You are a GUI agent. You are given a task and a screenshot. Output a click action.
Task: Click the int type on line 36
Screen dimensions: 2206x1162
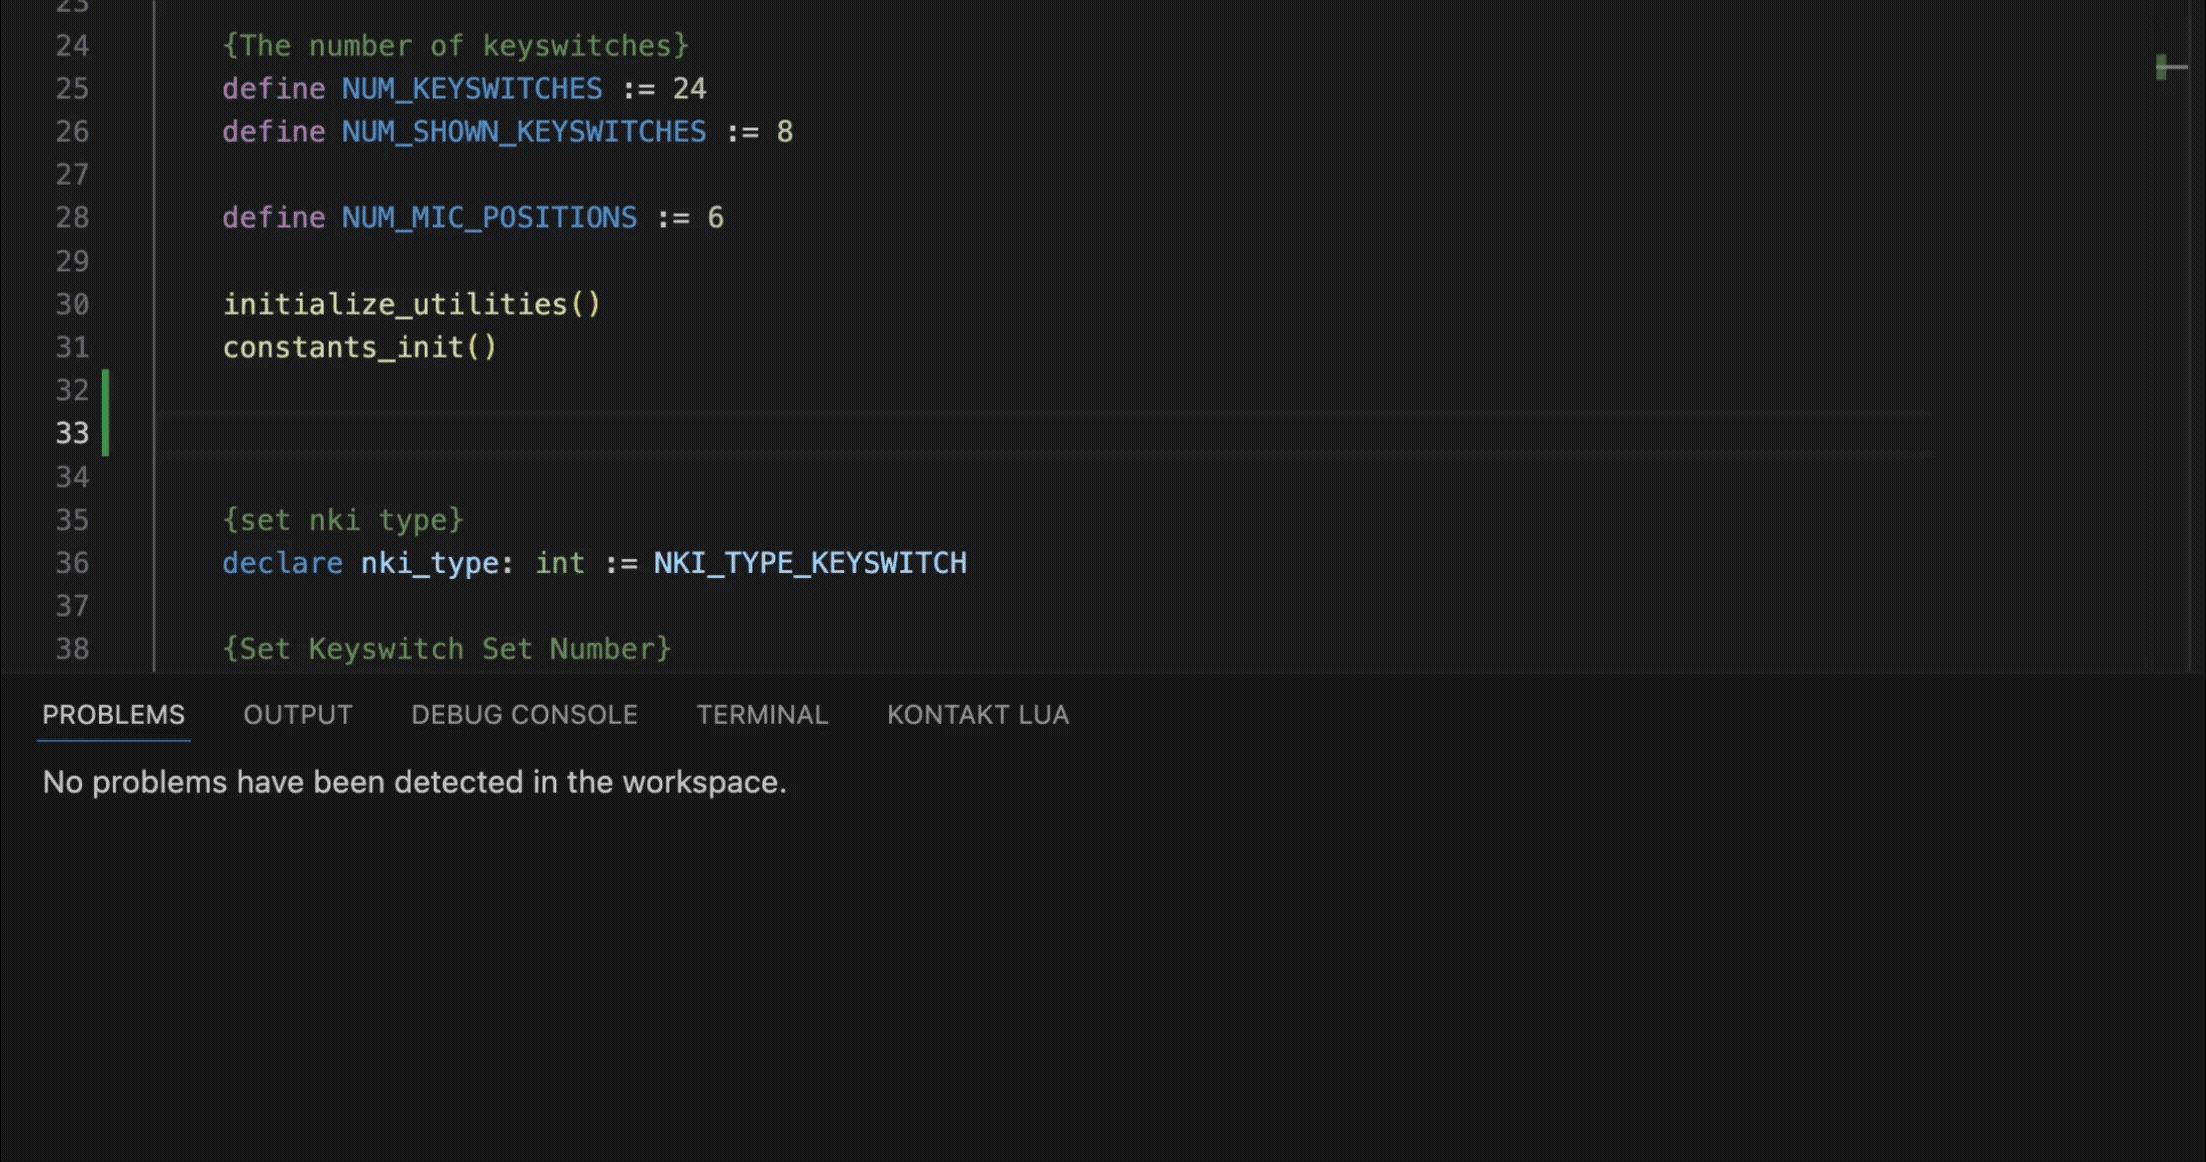(560, 563)
